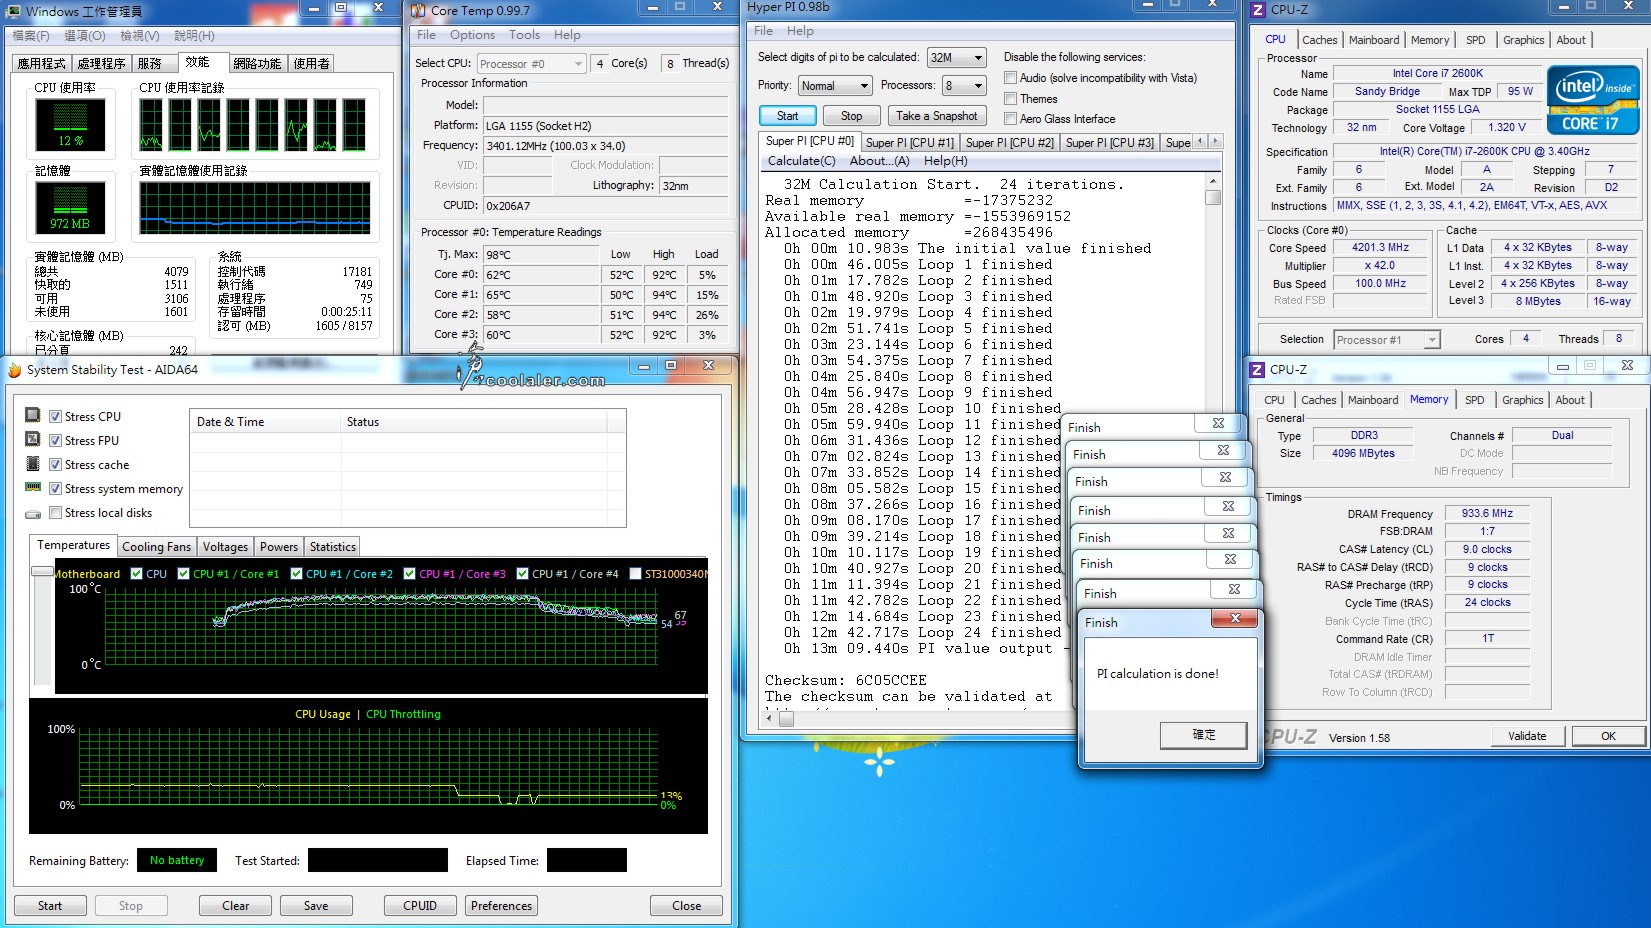This screenshot has height=928, width=1651.
Task: Open the Calculate(C) menu in Super PI
Action: click(801, 161)
